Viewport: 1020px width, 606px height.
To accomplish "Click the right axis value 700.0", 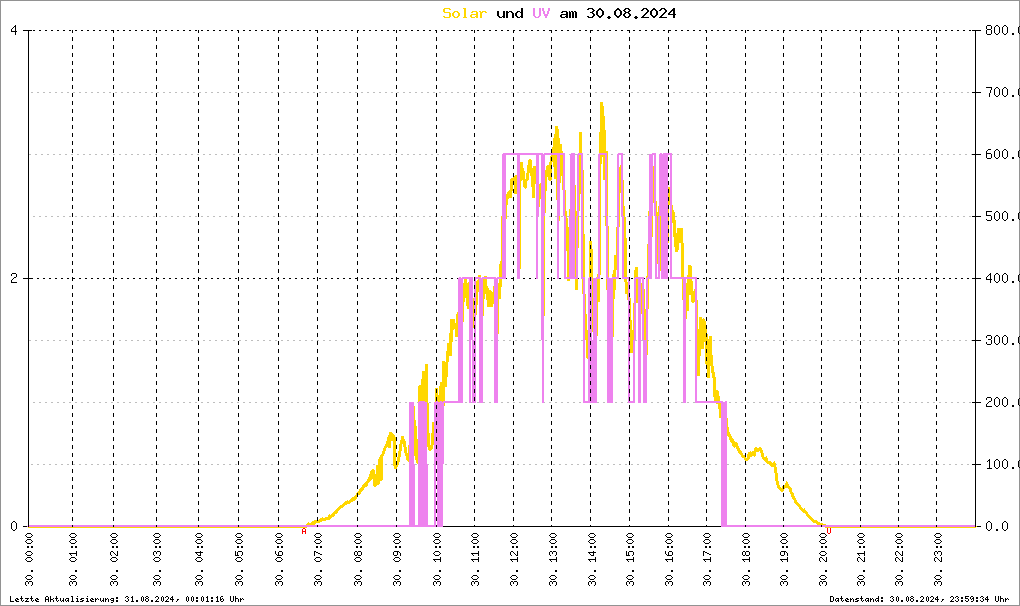I will click(x=1002, y=92).
